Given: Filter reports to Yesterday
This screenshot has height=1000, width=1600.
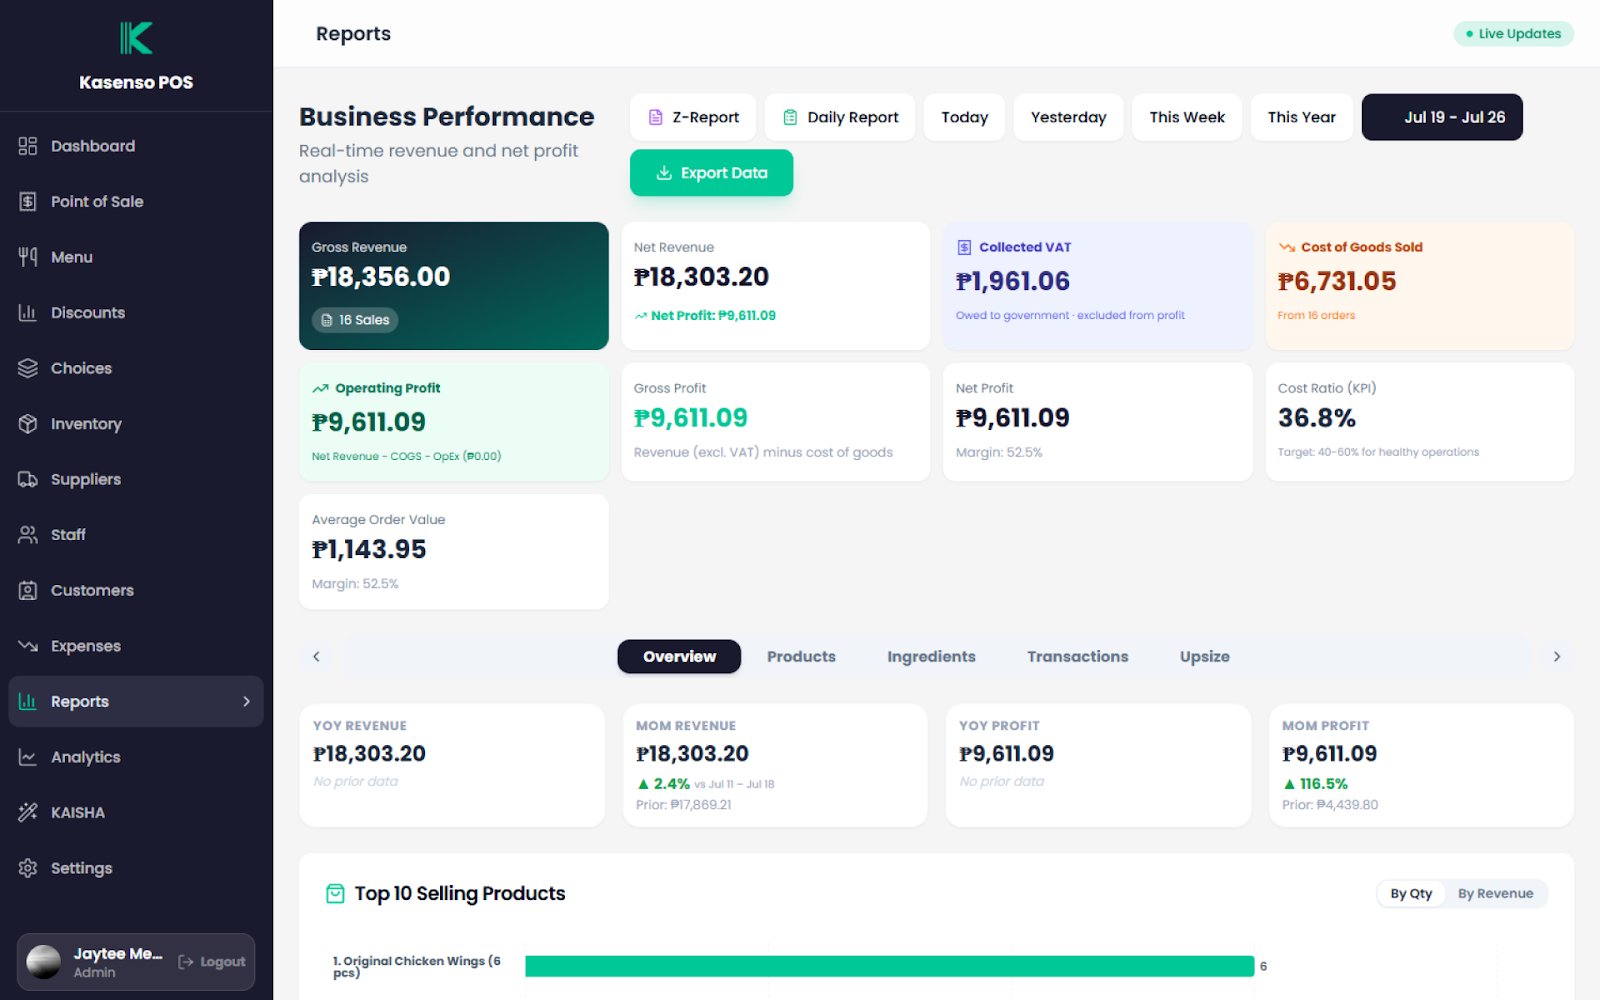Looking at the screenshot, I should (x=1068, y=117).
